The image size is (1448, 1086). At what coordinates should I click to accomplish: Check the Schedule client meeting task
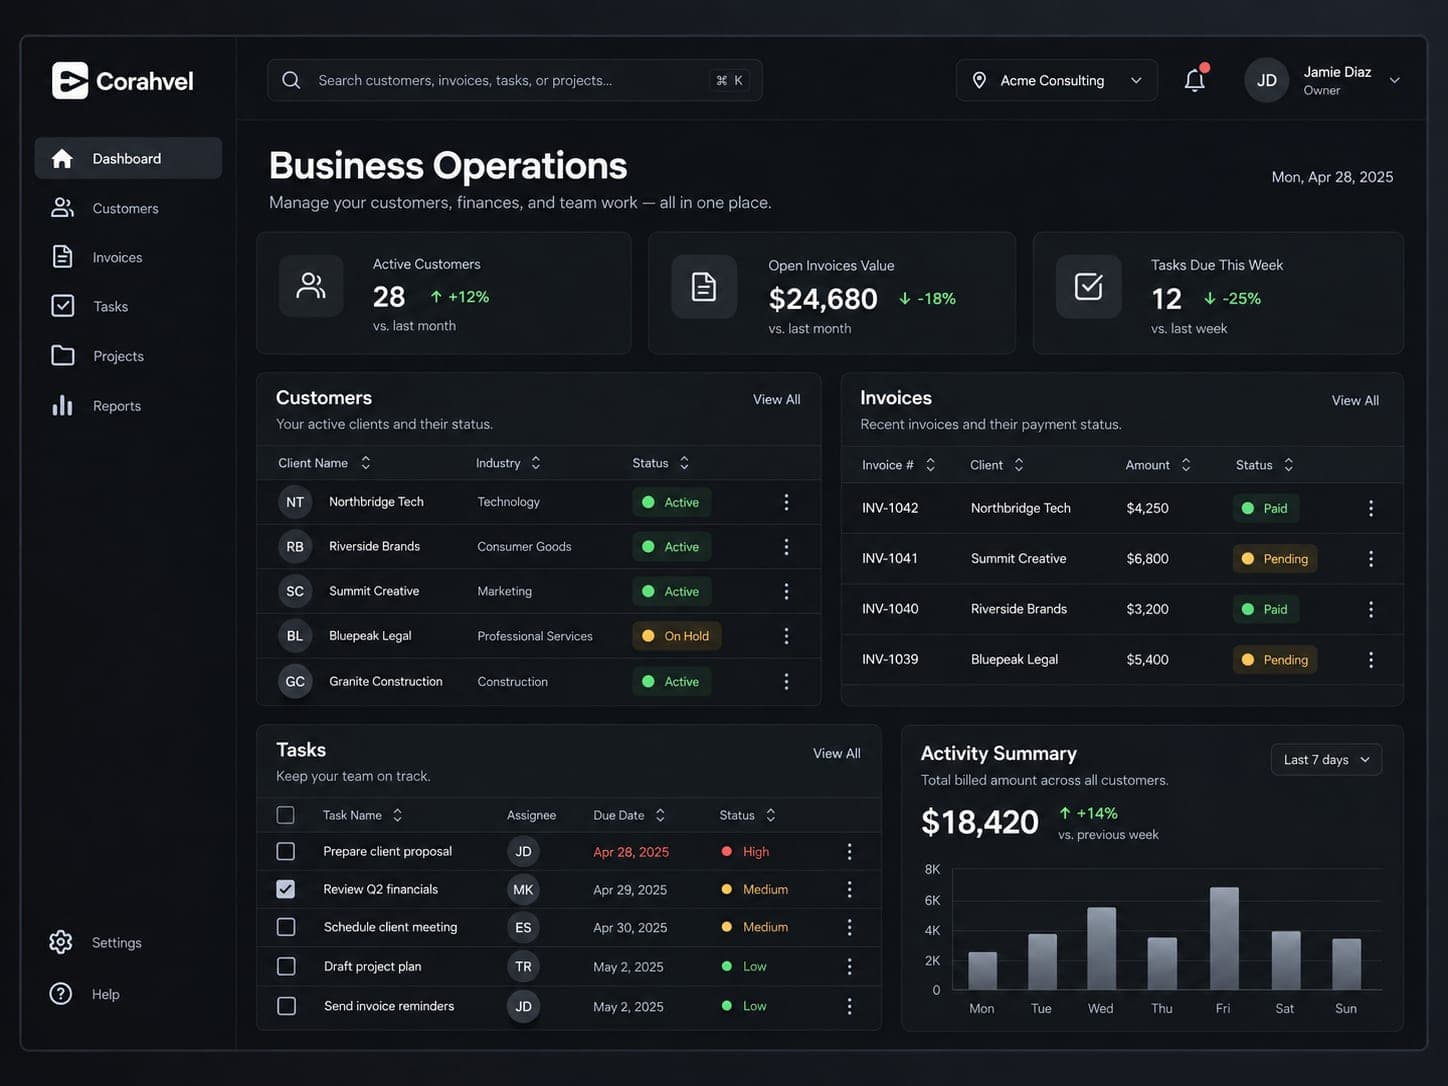pyautogui.click(x=286, y=927)
